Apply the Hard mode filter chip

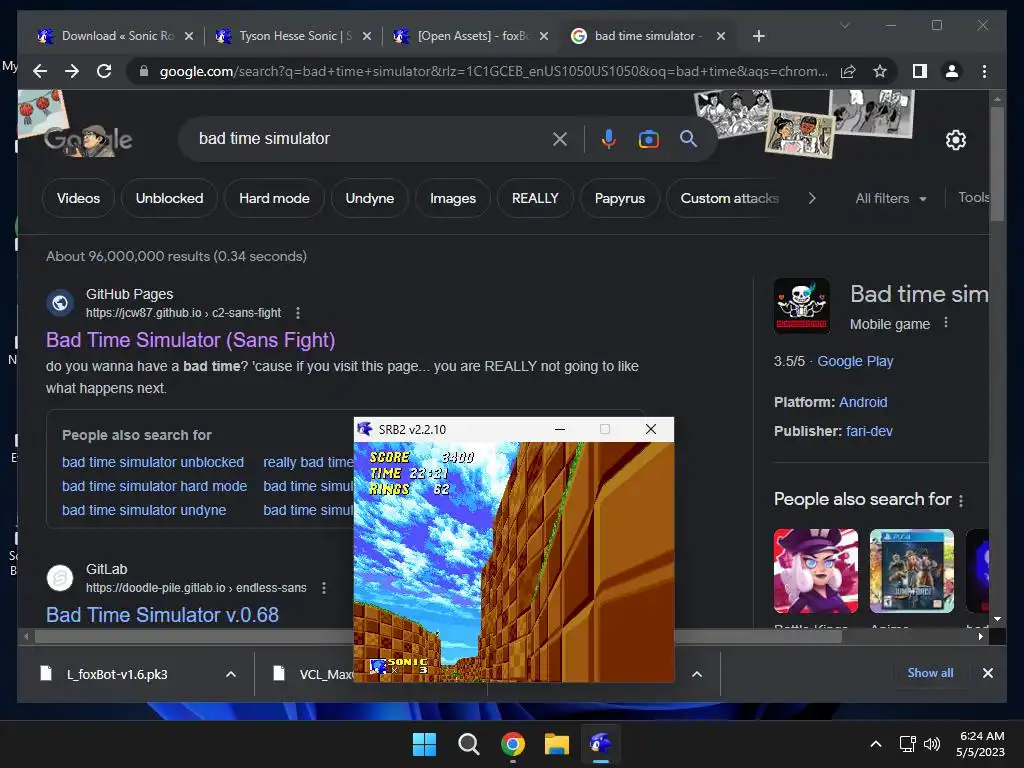pyautogui.click(x=274, y=198)
